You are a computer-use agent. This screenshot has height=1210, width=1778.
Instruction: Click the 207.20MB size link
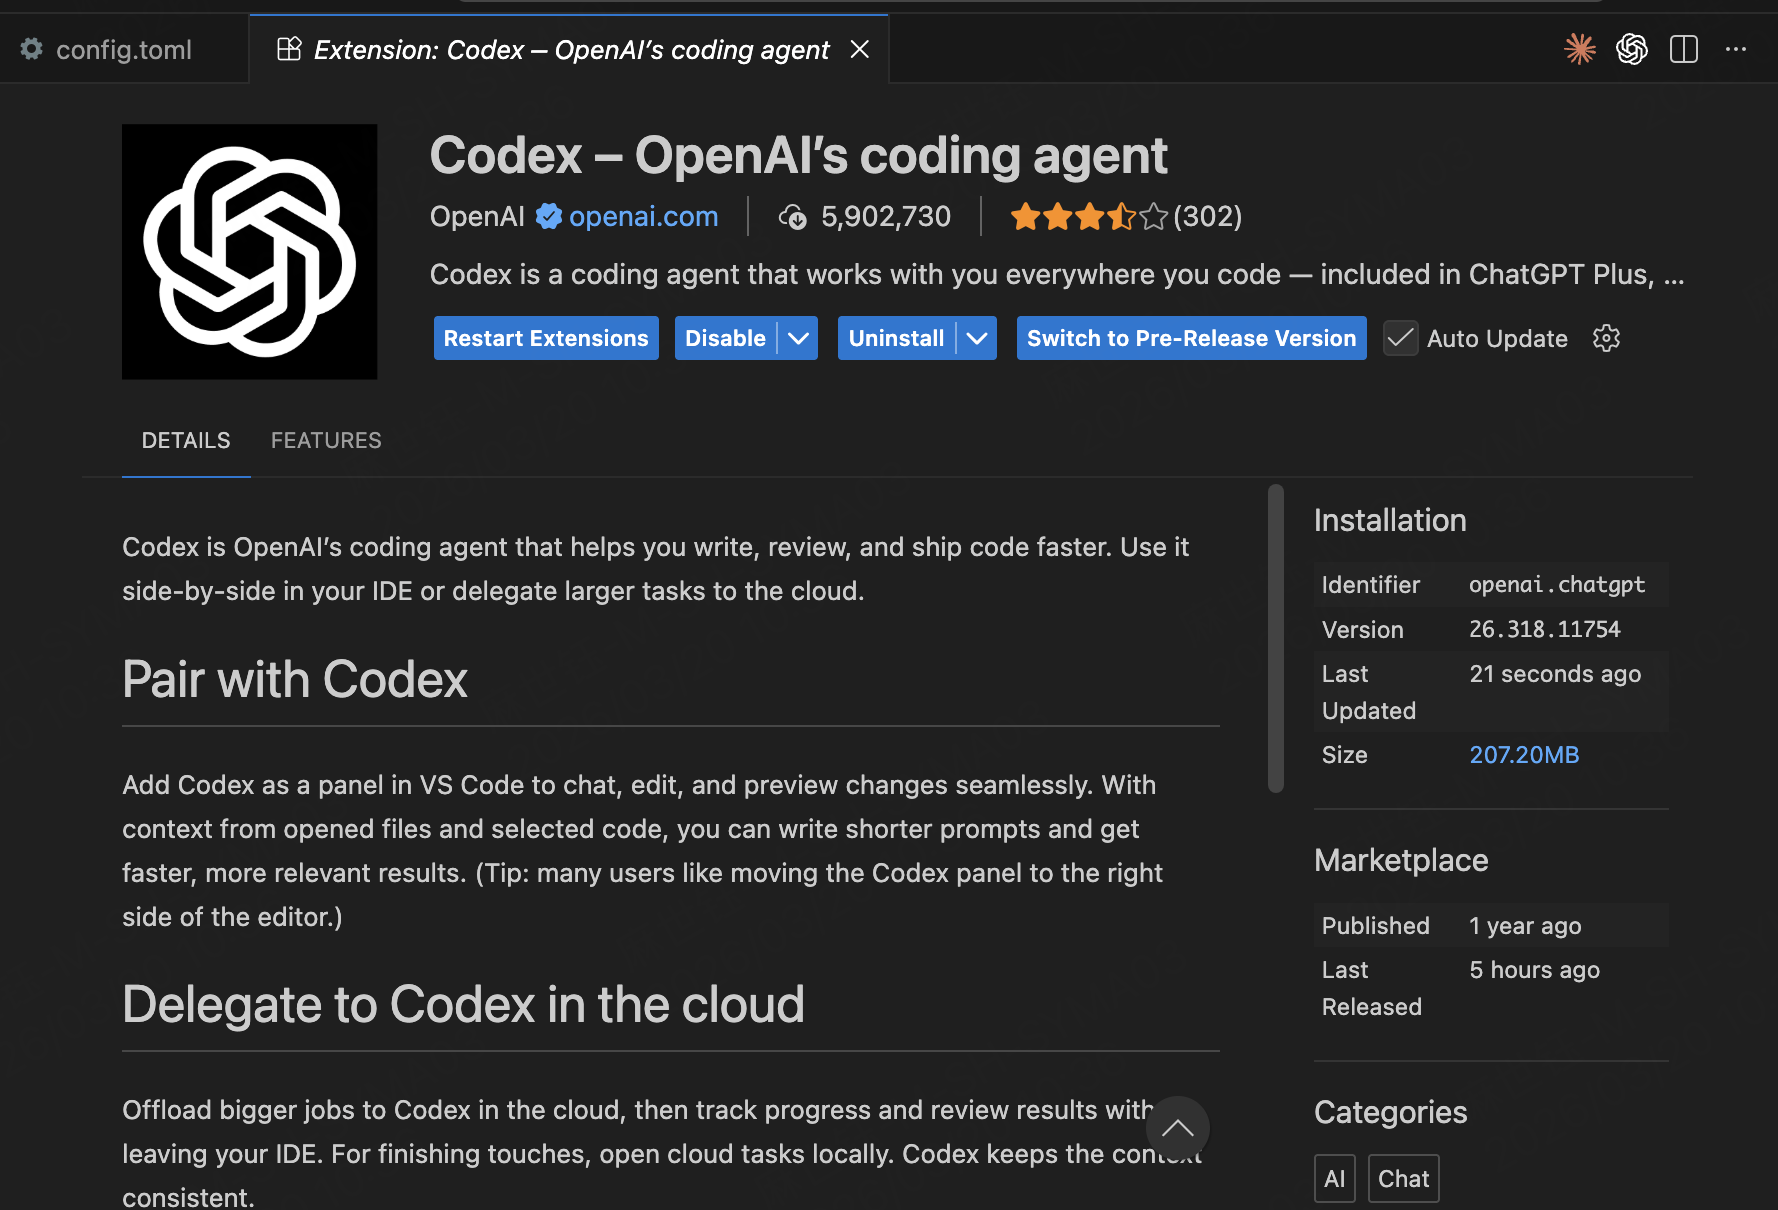(1524, 755)
